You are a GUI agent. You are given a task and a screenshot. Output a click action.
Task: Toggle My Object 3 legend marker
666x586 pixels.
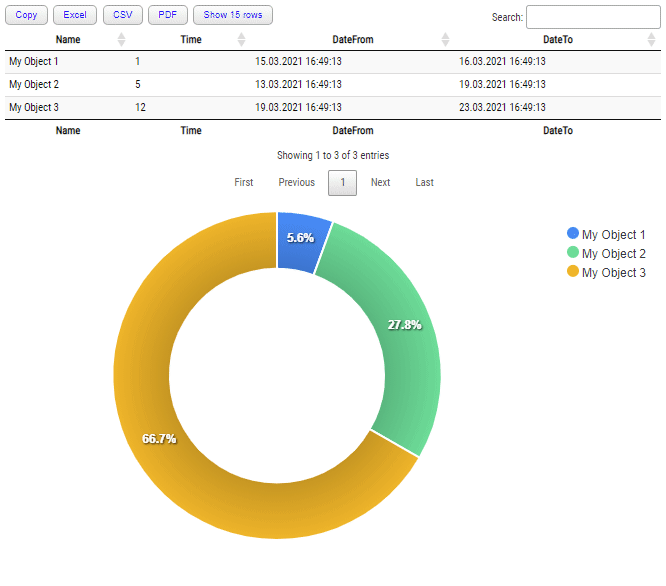(x=573, y=272)
